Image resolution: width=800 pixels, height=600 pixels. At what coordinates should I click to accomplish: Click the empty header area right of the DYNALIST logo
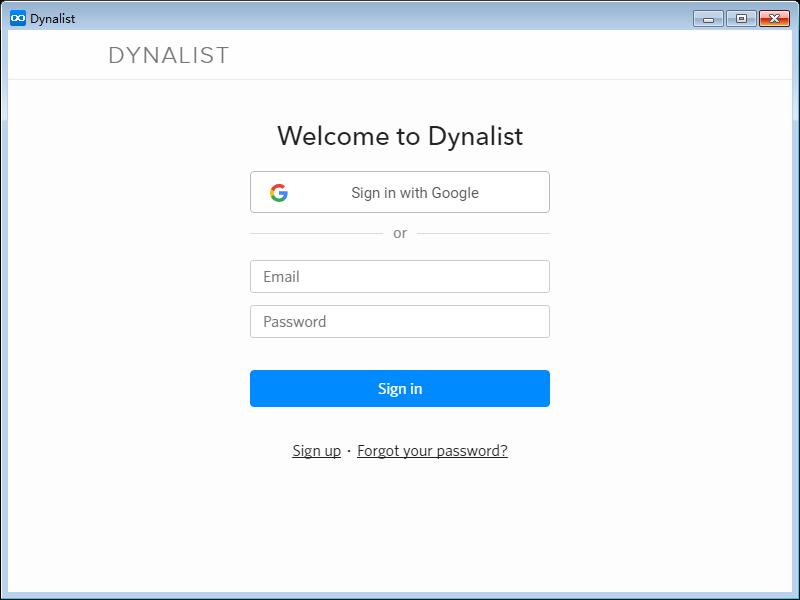510,55
